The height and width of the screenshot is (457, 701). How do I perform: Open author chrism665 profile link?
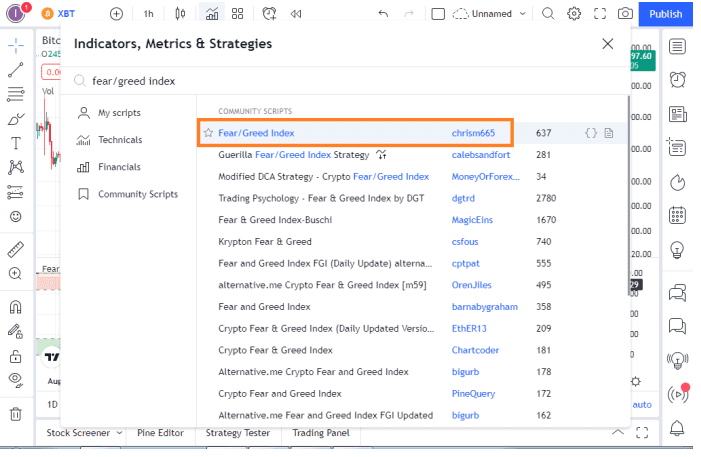[473, 132]
